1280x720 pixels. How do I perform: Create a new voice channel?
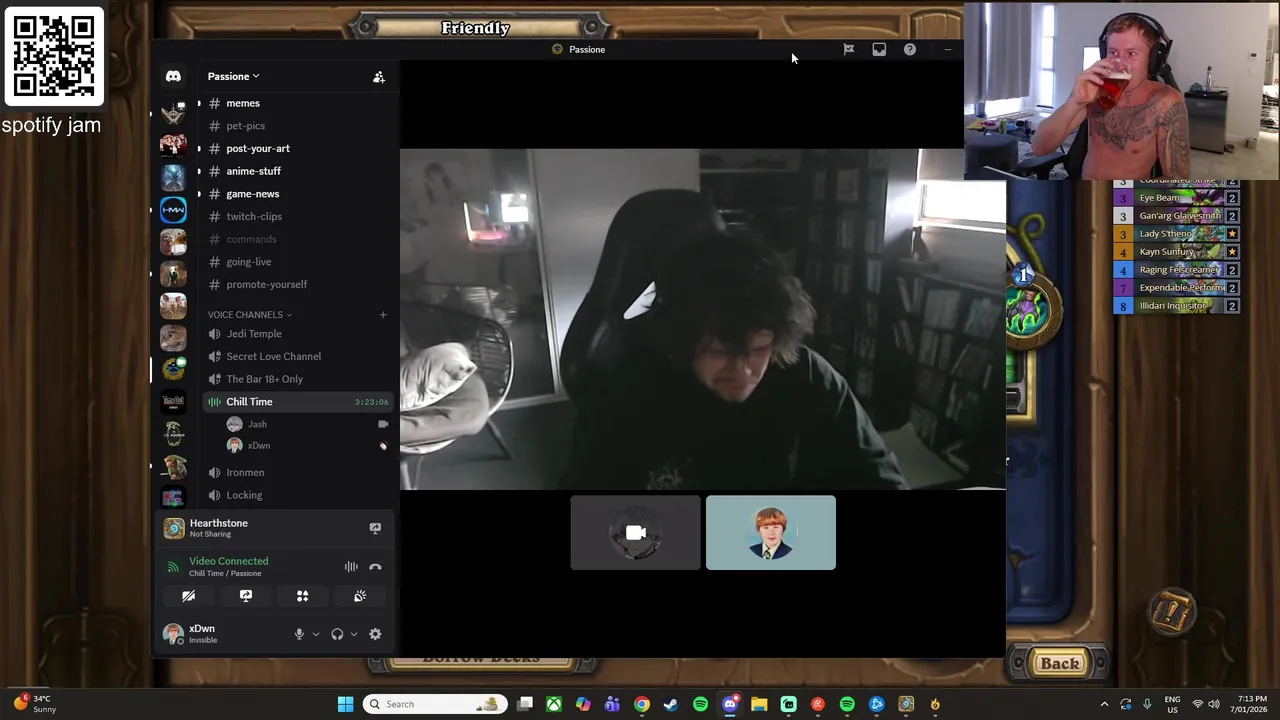click(382, 315)
